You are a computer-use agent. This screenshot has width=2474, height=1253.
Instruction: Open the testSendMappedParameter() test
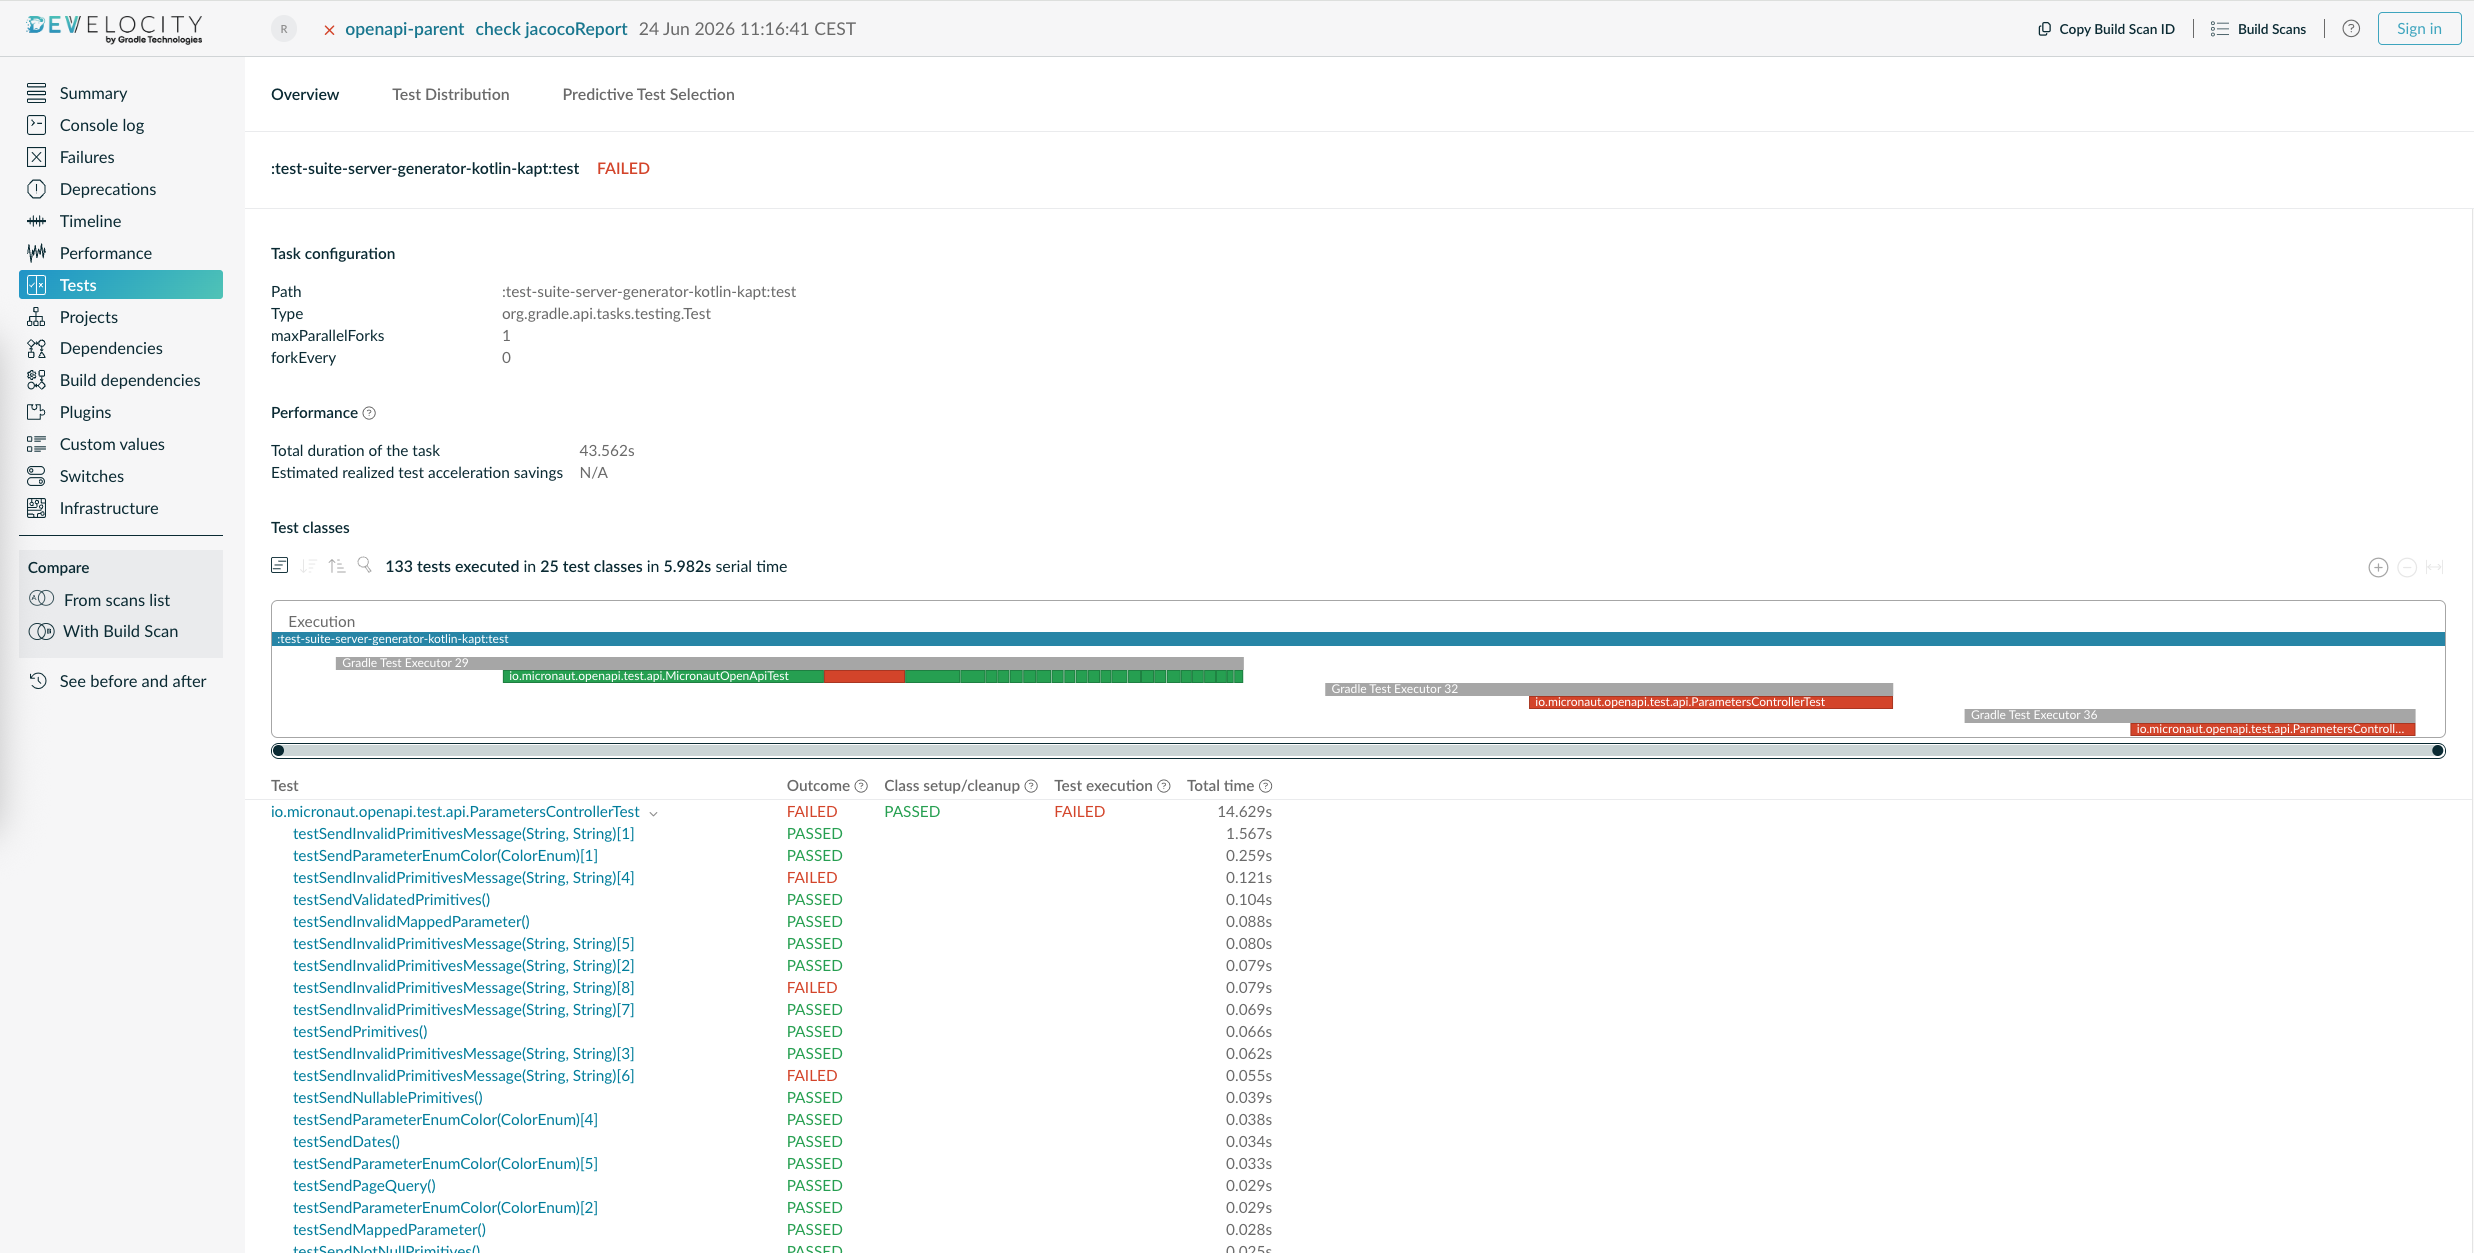coord(389,1230)
